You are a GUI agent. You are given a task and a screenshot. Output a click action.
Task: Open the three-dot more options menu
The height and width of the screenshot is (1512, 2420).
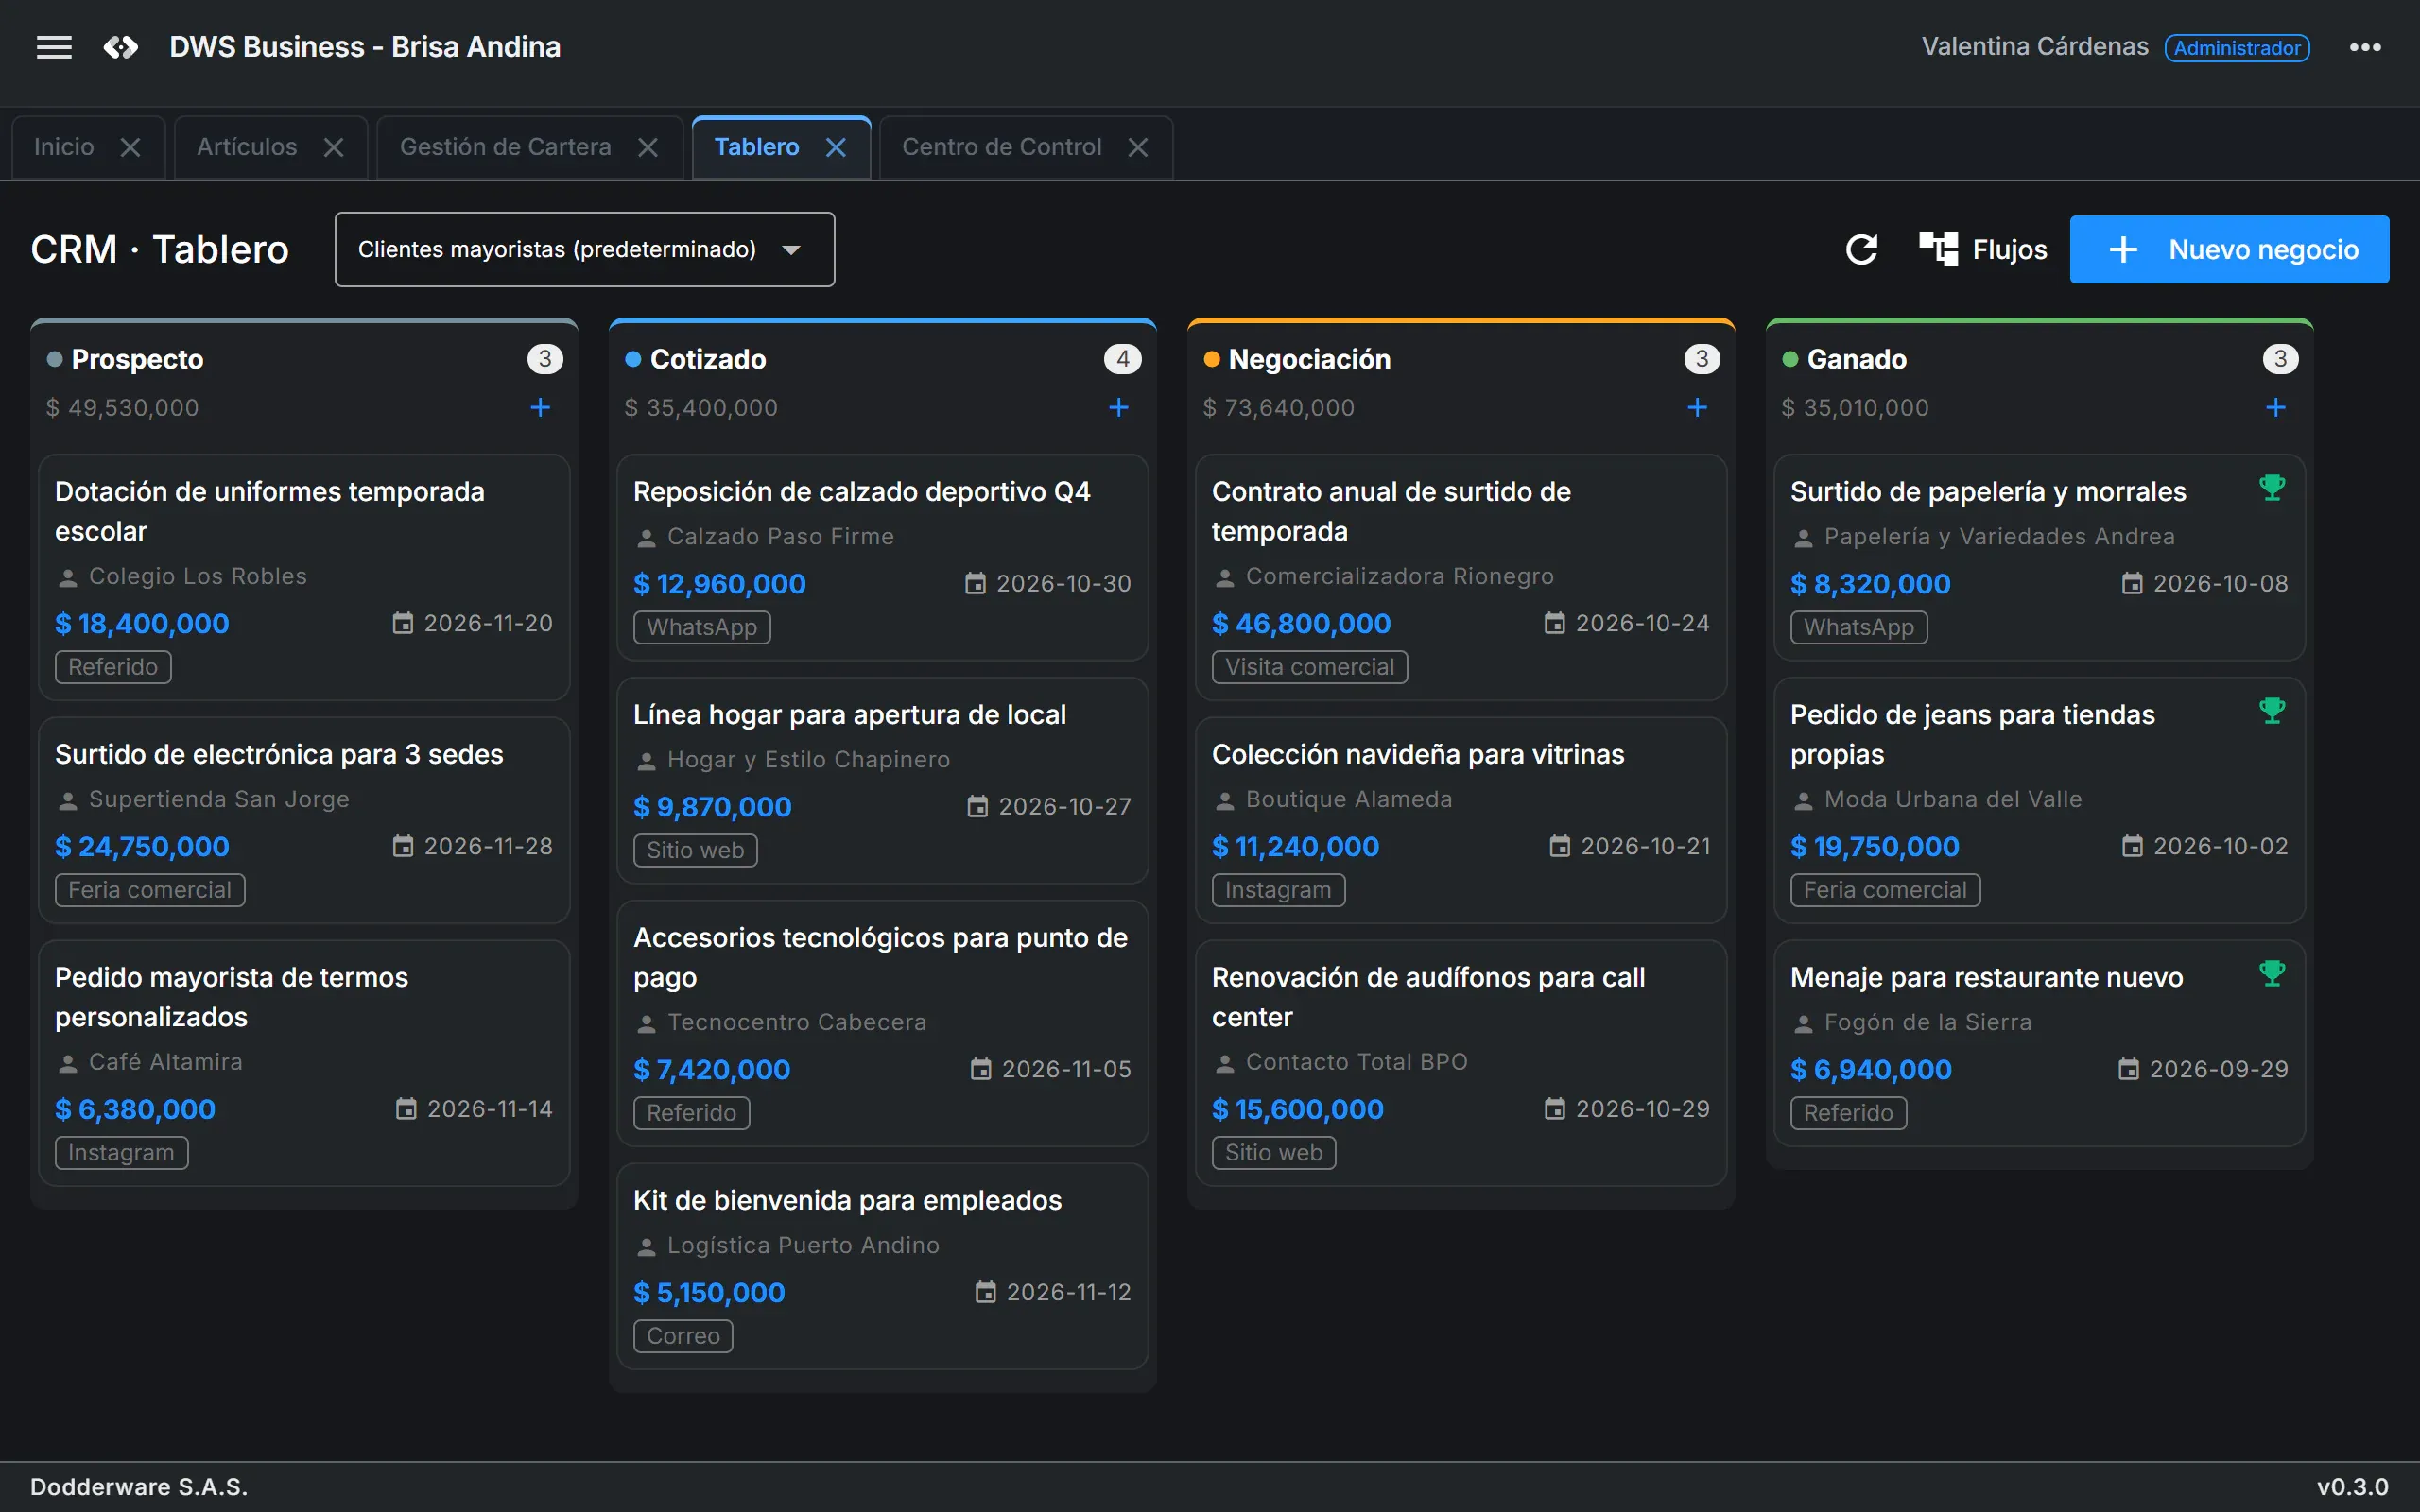2364,47
